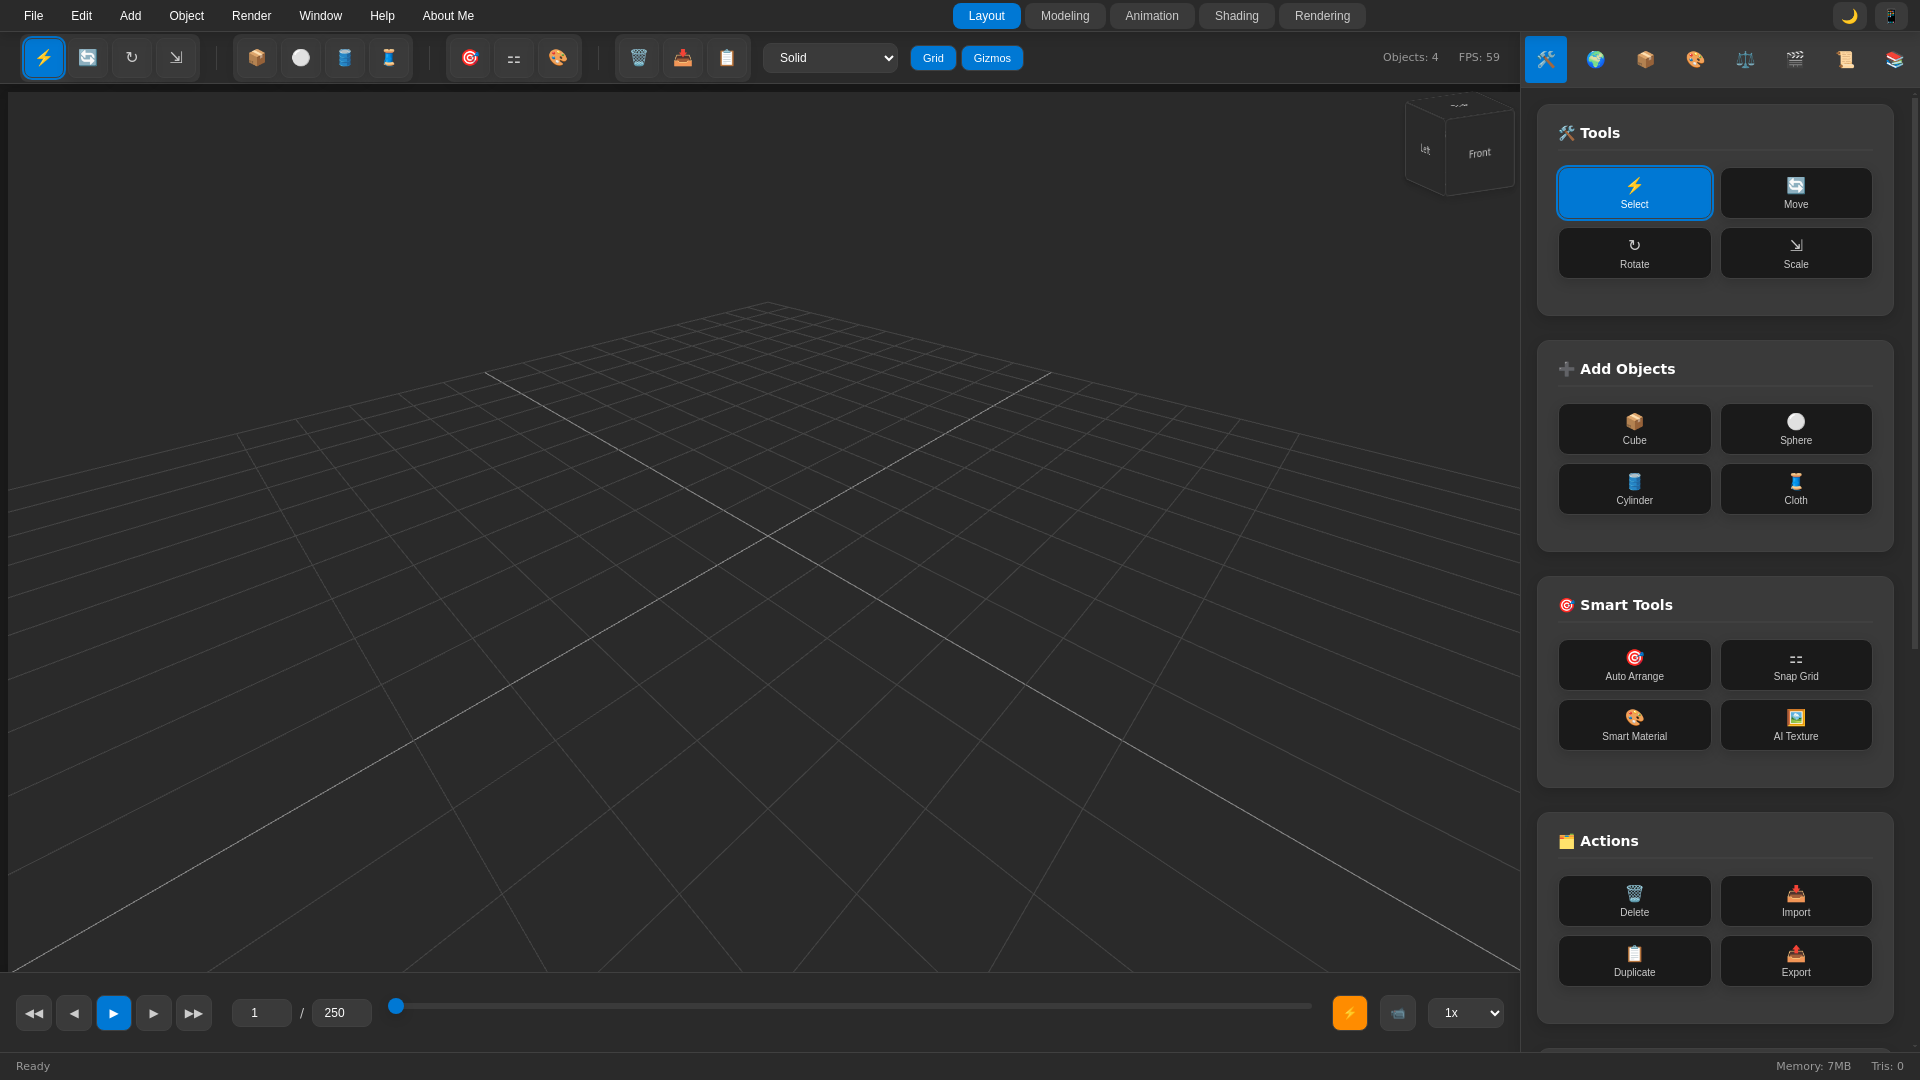Viewport: 1920px width, 1080px height.
Task: Add a cube from the top toolbar
Action: [x=257, y=58]
